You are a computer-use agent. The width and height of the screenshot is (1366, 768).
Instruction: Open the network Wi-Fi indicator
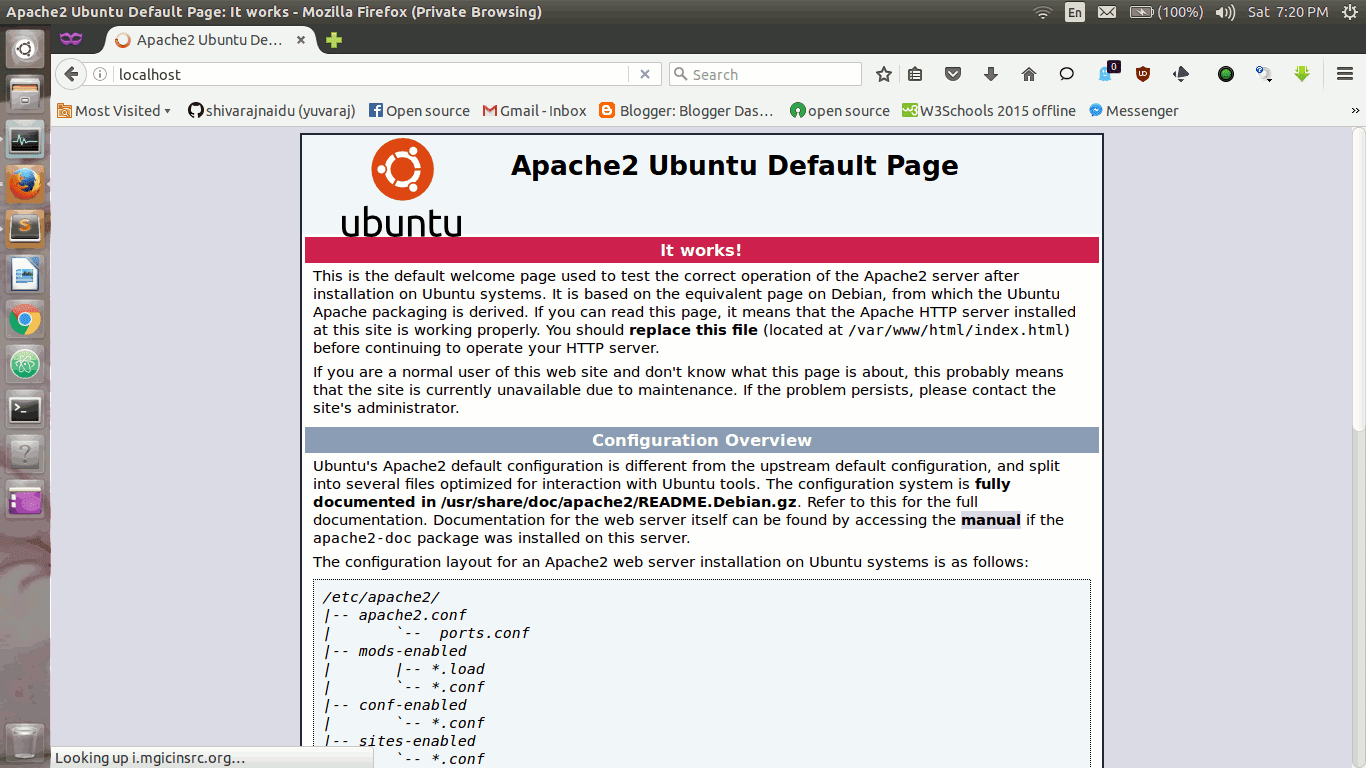1043,12
